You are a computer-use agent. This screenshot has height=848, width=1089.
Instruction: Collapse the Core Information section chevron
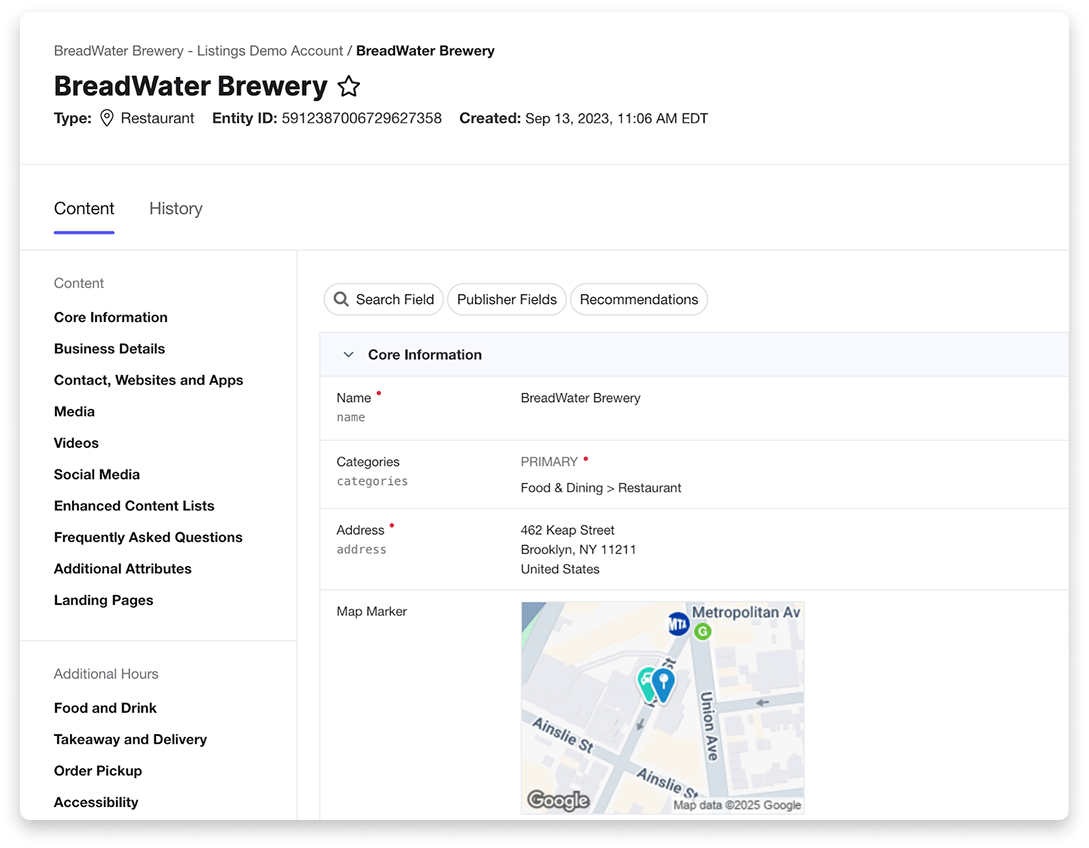[x=349, y=355]
